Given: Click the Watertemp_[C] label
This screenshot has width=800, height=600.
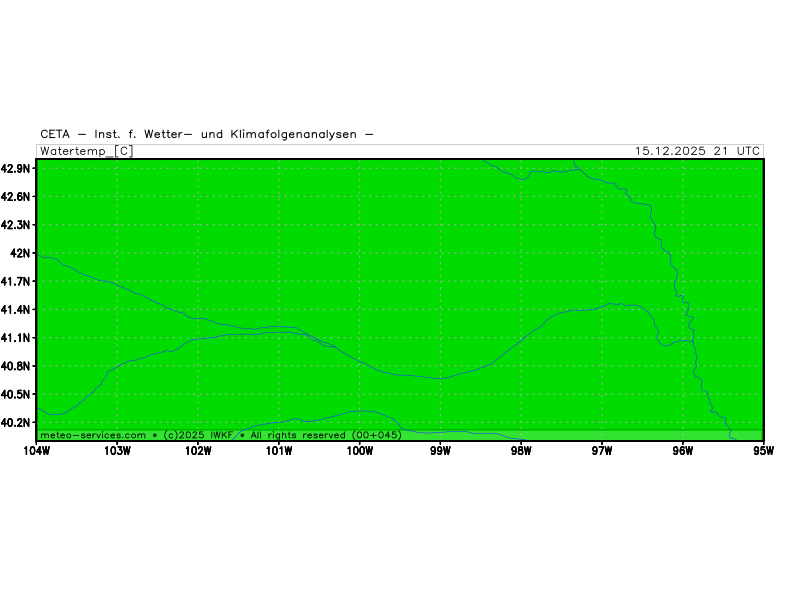Looking at the screenshot, I should tap(86, 151).
